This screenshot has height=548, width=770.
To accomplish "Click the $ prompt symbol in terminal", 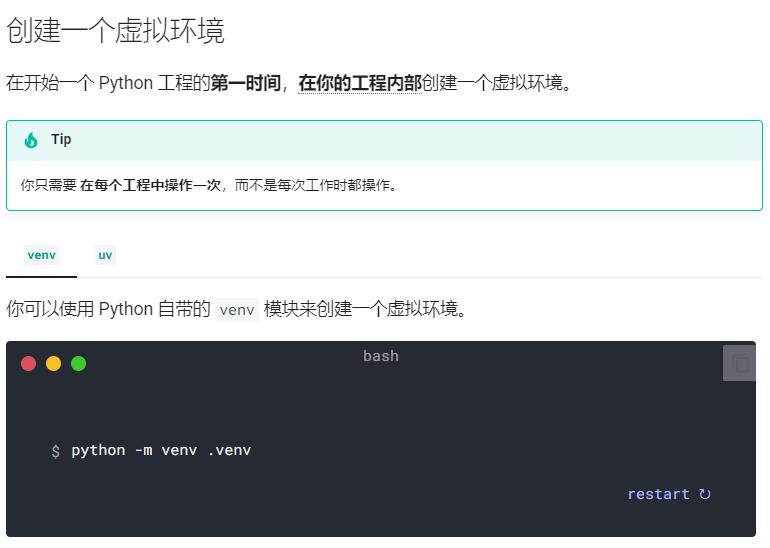I will (55, 451).
